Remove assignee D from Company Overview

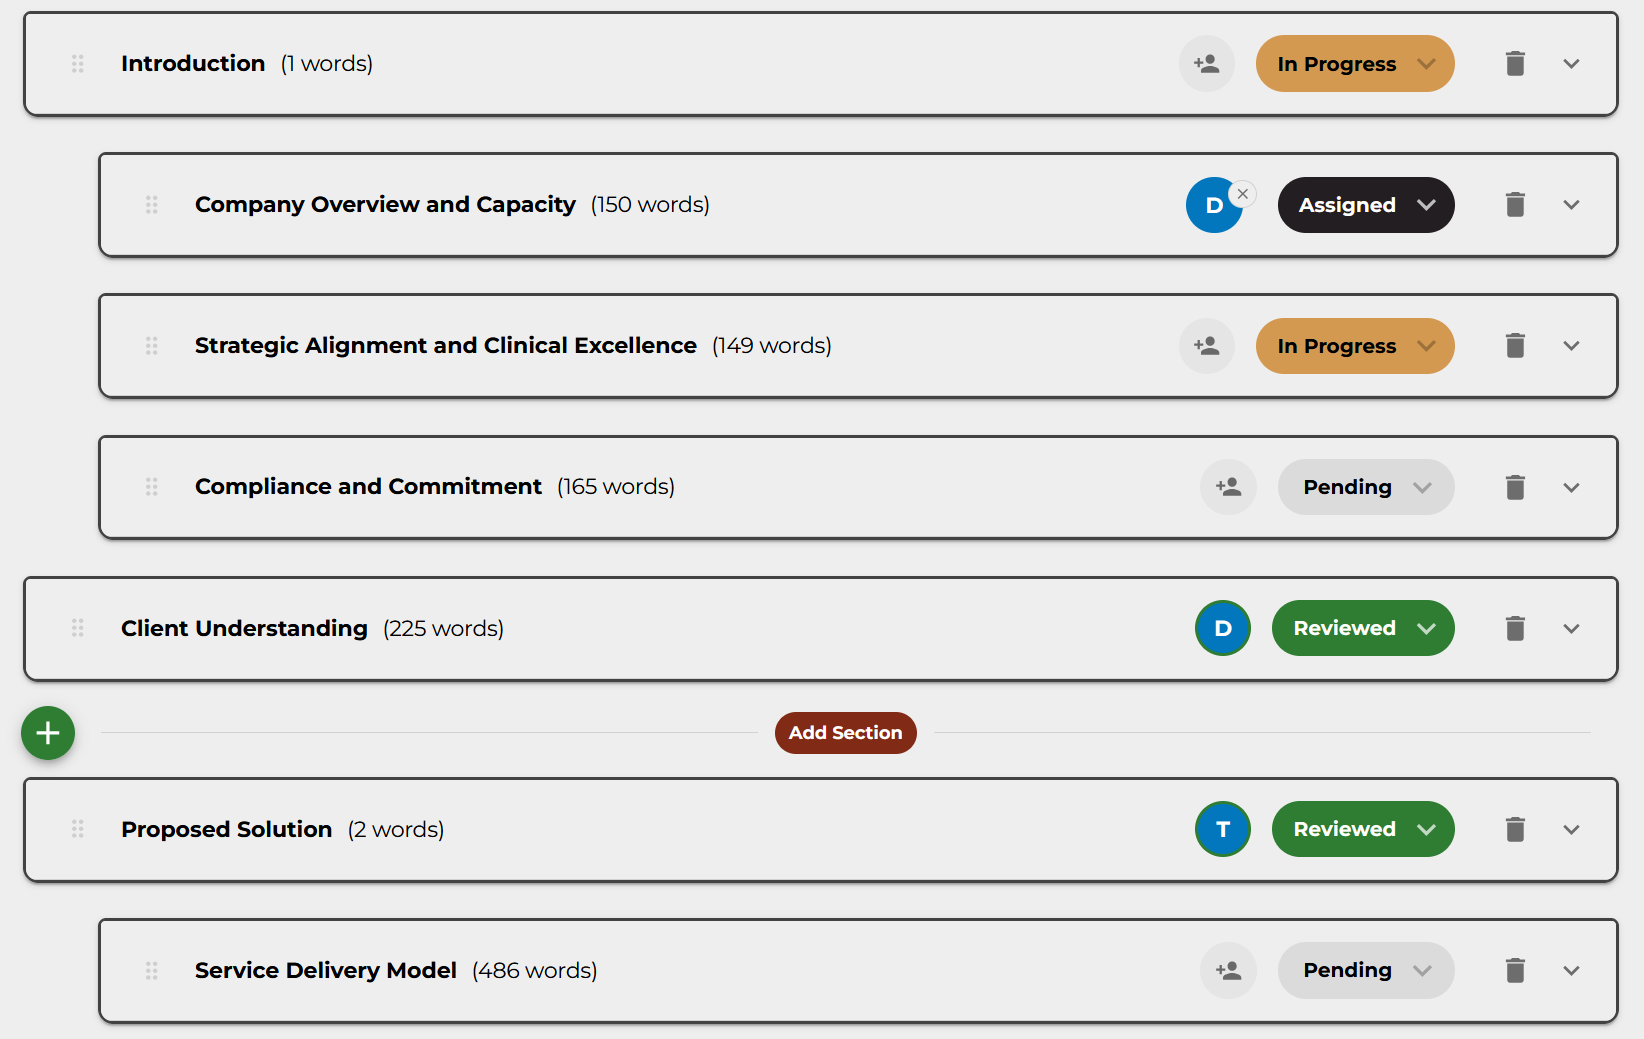coord(1242,193)
